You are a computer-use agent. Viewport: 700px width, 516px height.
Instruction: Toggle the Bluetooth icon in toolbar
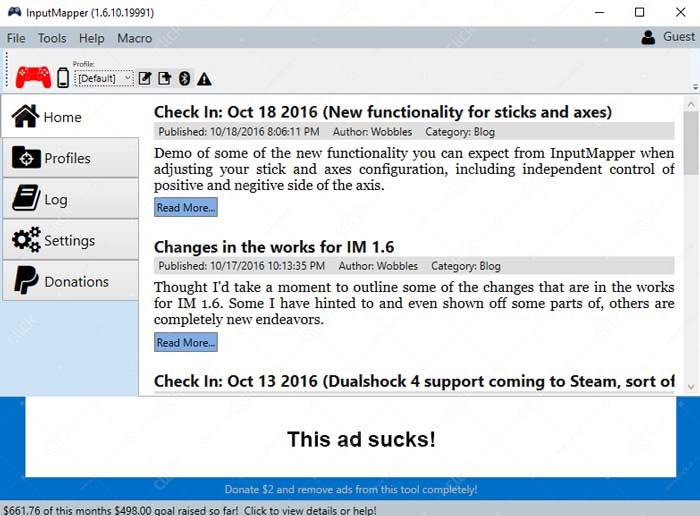(184, 78)
